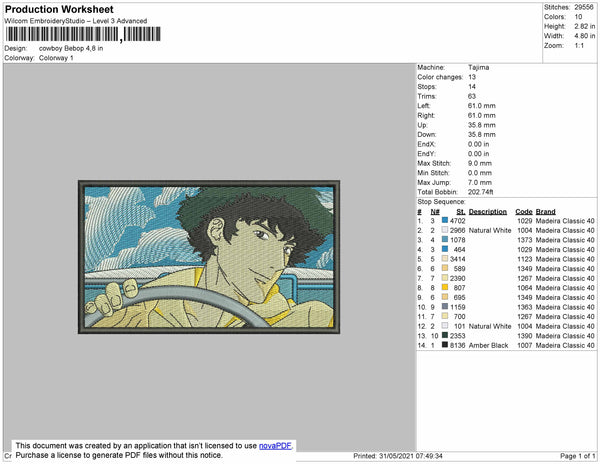600x464 pixels.
Task: Select the 'Colorway 1' value
Action: pos(56,58)
